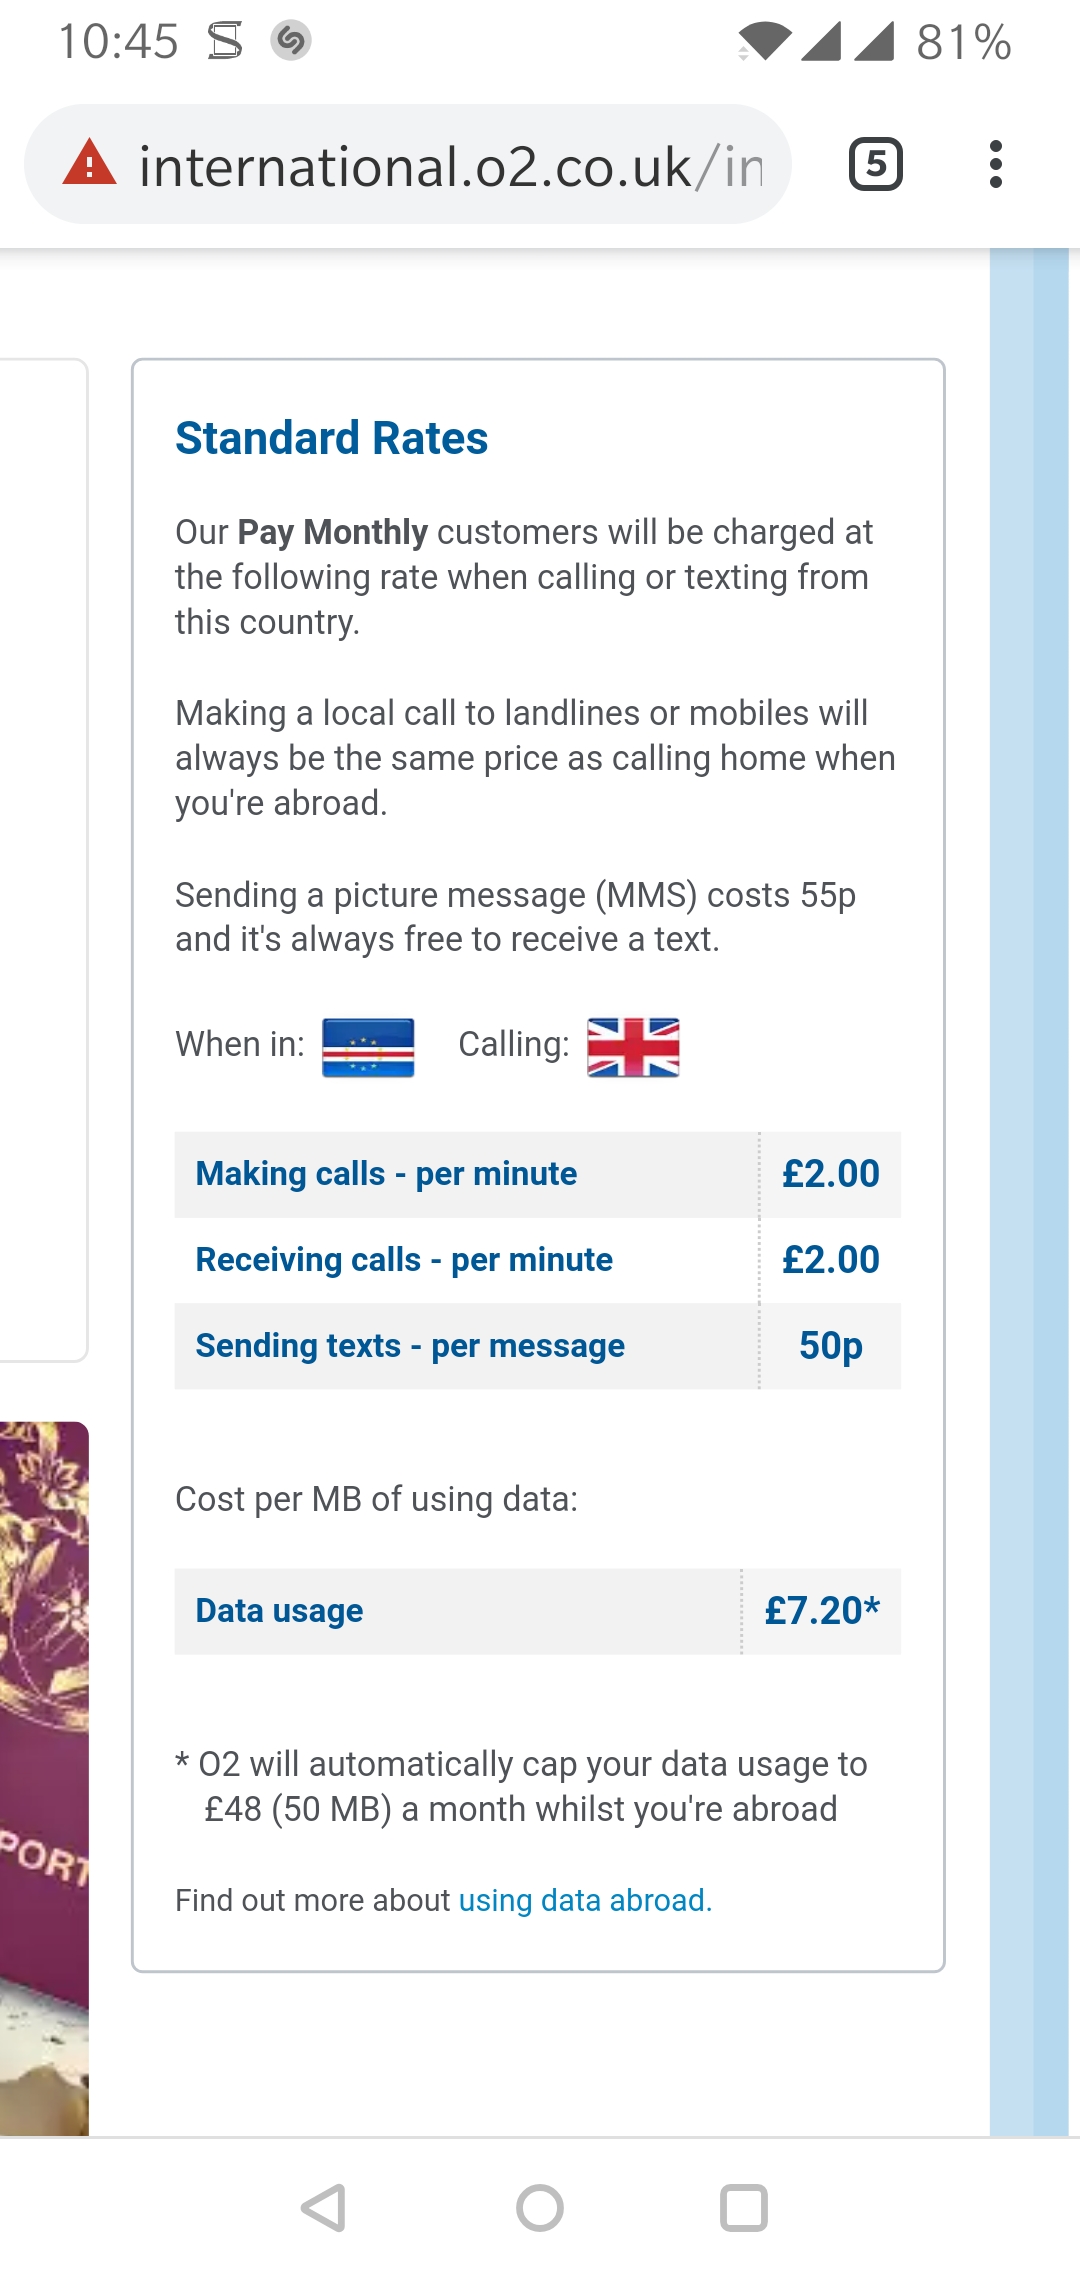Tap the United Kingdom flag icon
Screen dimensions: 1080x2280
[x=633, y=1047]
